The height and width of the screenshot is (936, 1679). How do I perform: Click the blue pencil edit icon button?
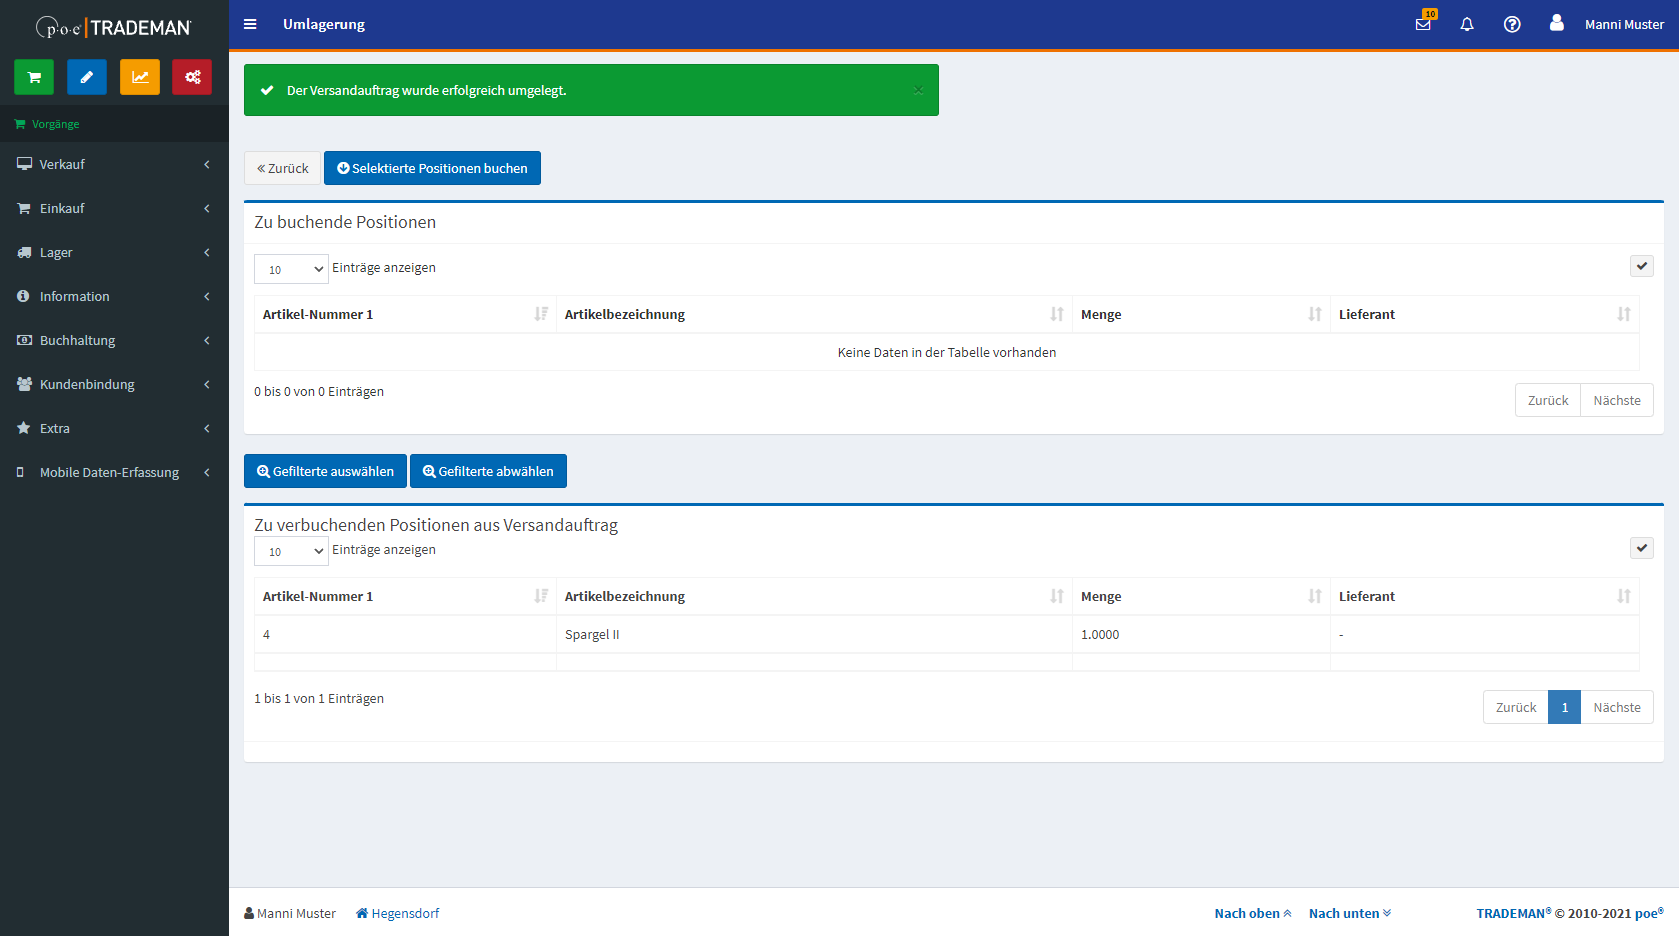(87, 77)
